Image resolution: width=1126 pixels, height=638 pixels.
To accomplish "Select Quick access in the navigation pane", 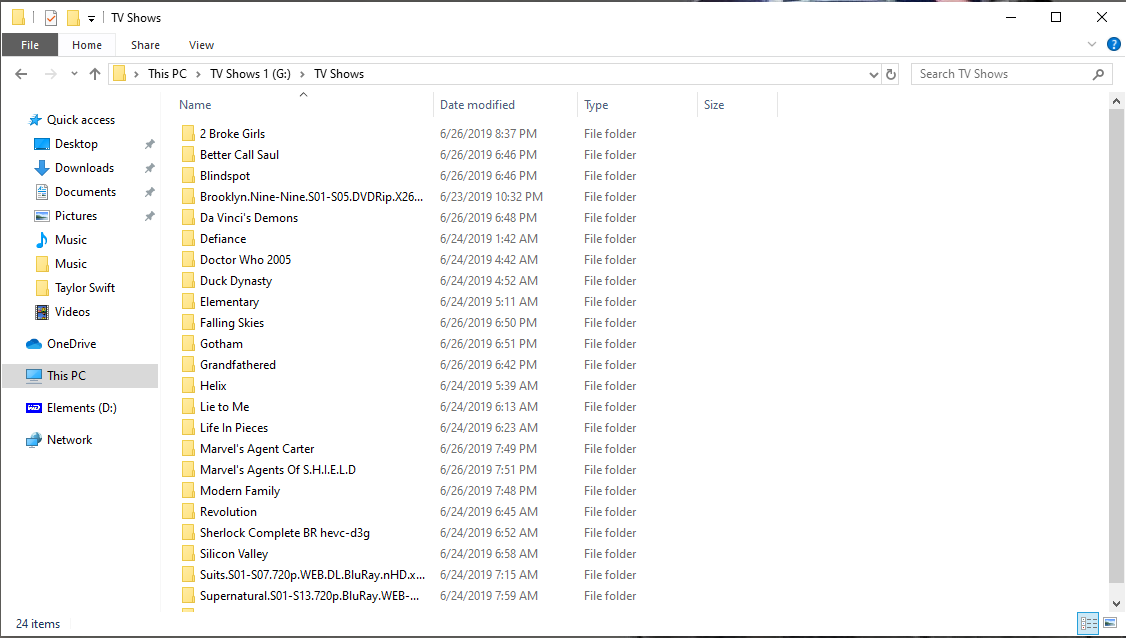I will [x=80, y=120].
